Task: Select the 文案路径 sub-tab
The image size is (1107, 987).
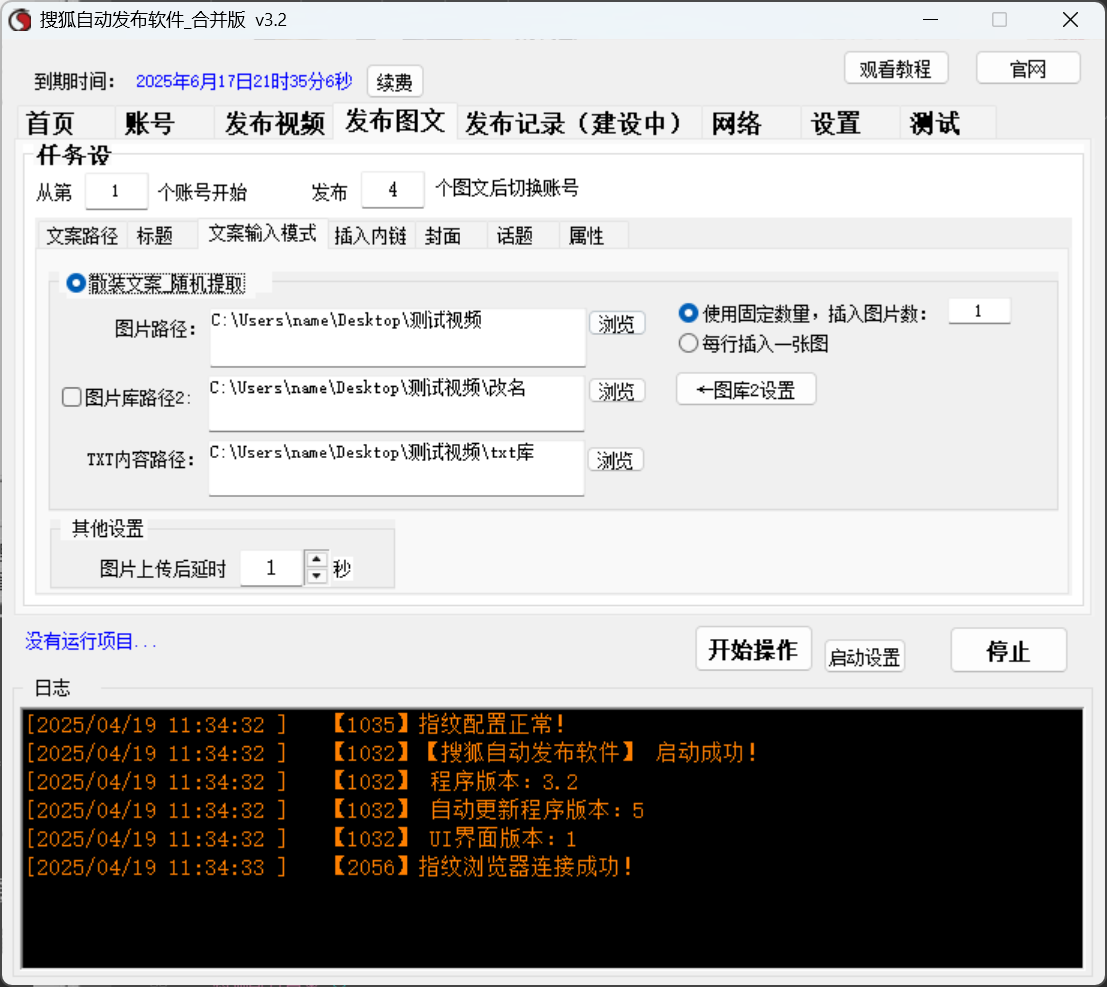Action: (82, 235)
